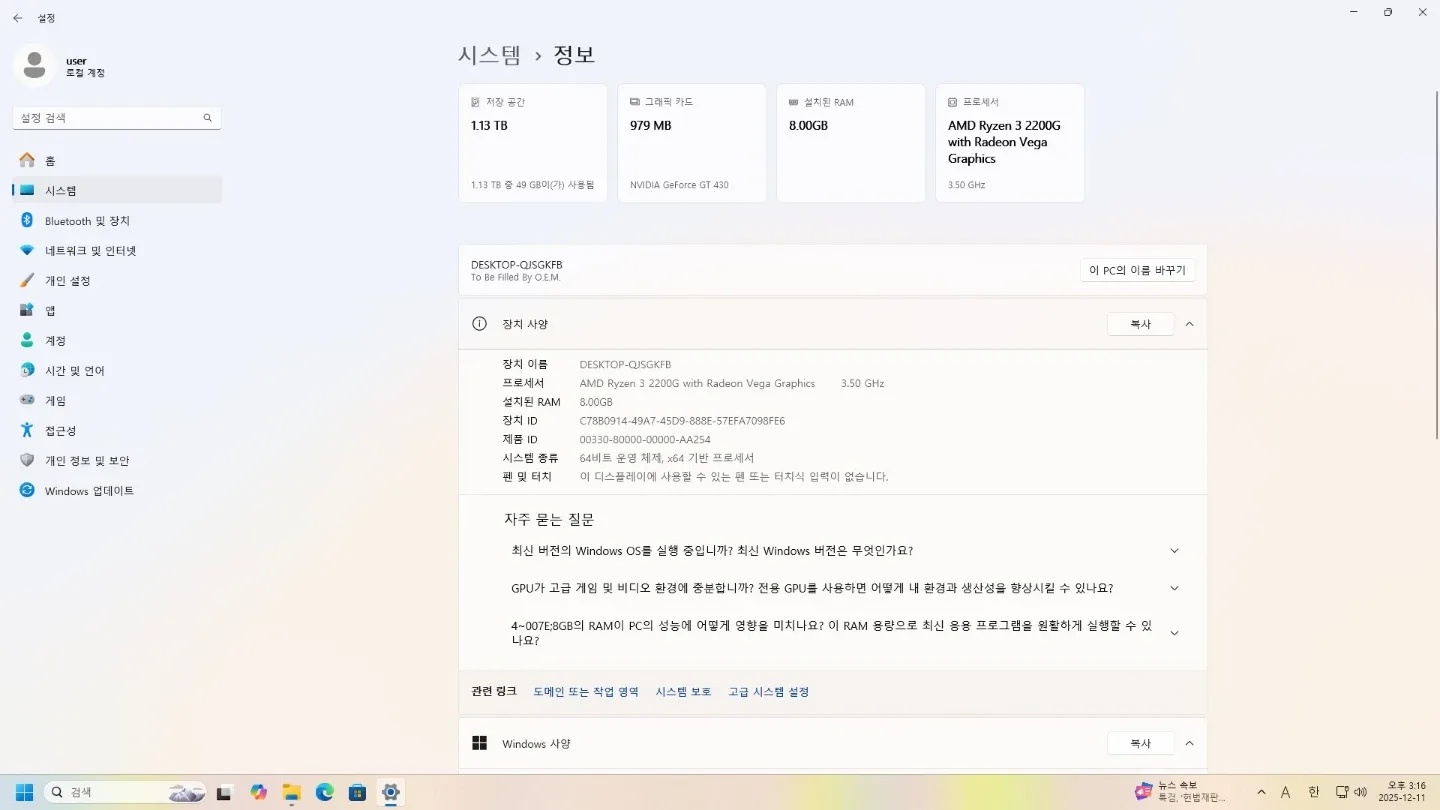Click the 게임 controller icon
Screen dimensions: 1440x810
click(x=27, y=401)
